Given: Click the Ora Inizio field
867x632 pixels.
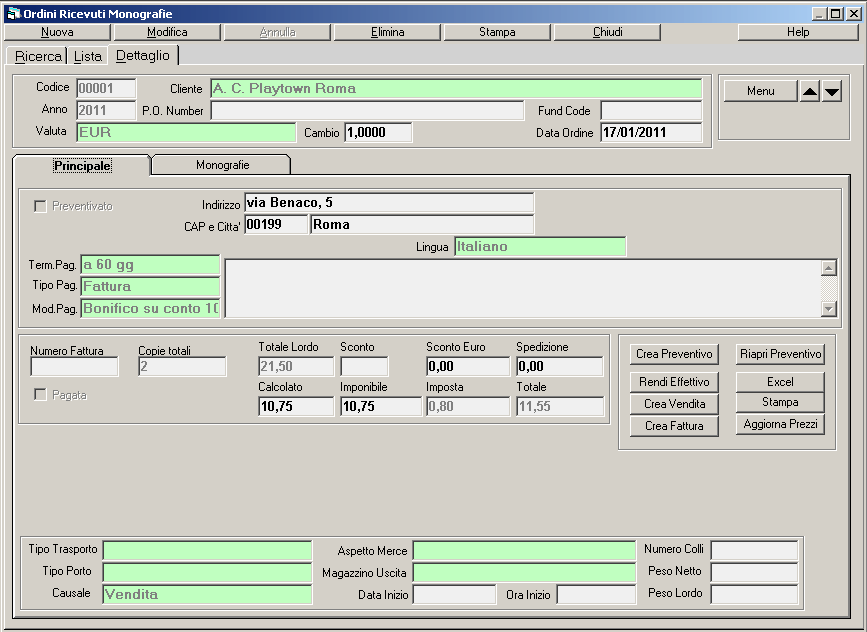Looking at the screenshot, I should (596, 595).
